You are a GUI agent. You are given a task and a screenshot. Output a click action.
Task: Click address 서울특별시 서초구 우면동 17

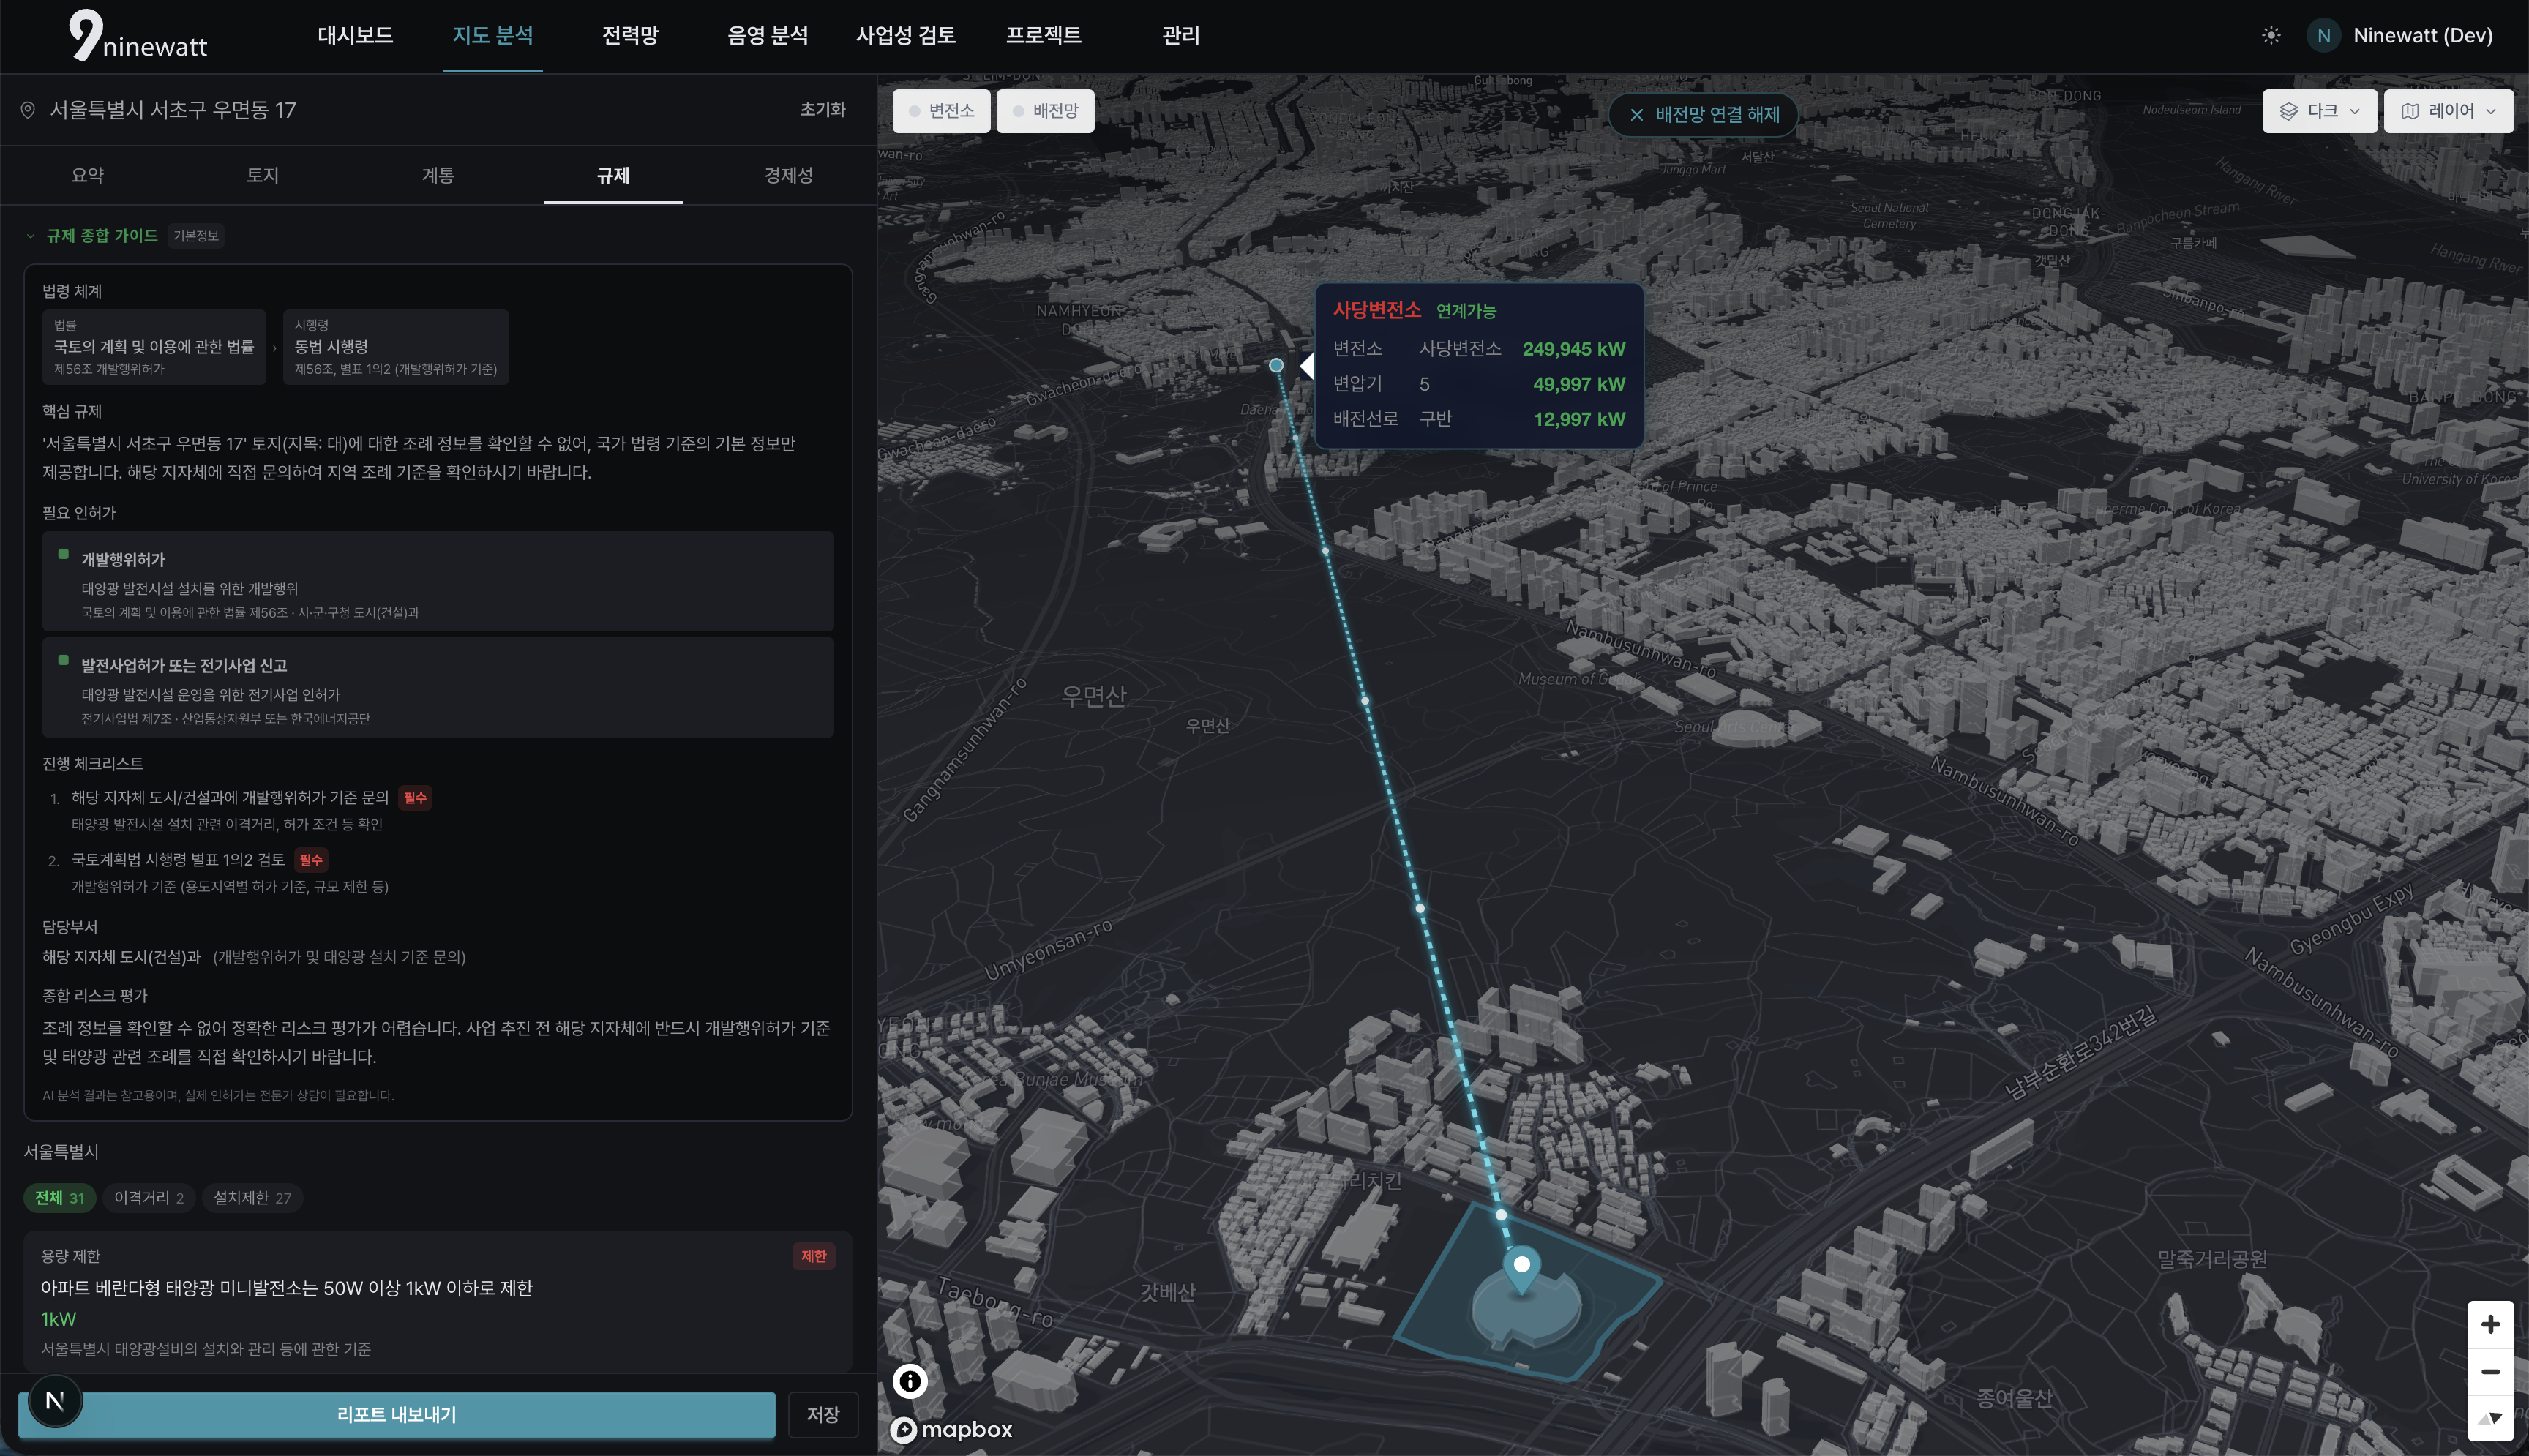pyautogui.click(x=173, y=110)
